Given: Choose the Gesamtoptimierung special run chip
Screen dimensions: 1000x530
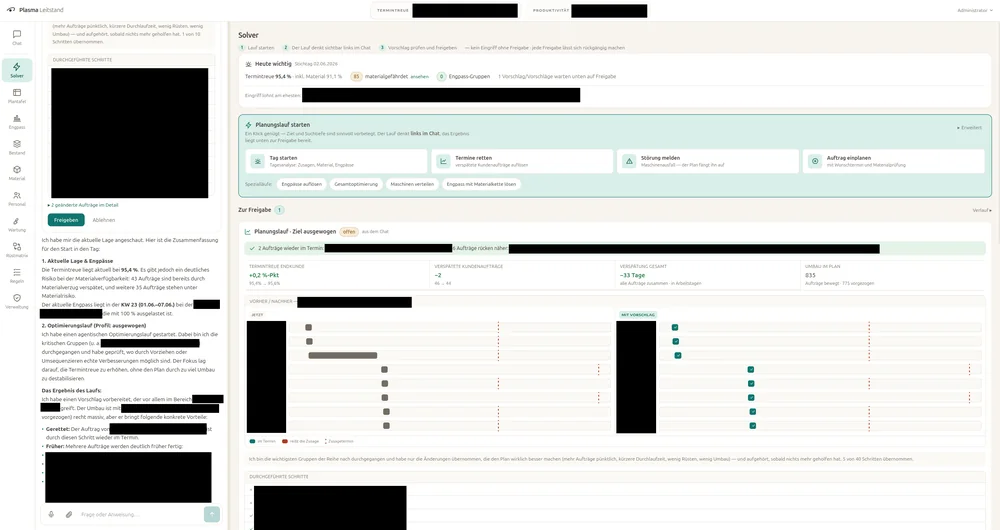Looking at the screenshot, I should pos(356,184).
